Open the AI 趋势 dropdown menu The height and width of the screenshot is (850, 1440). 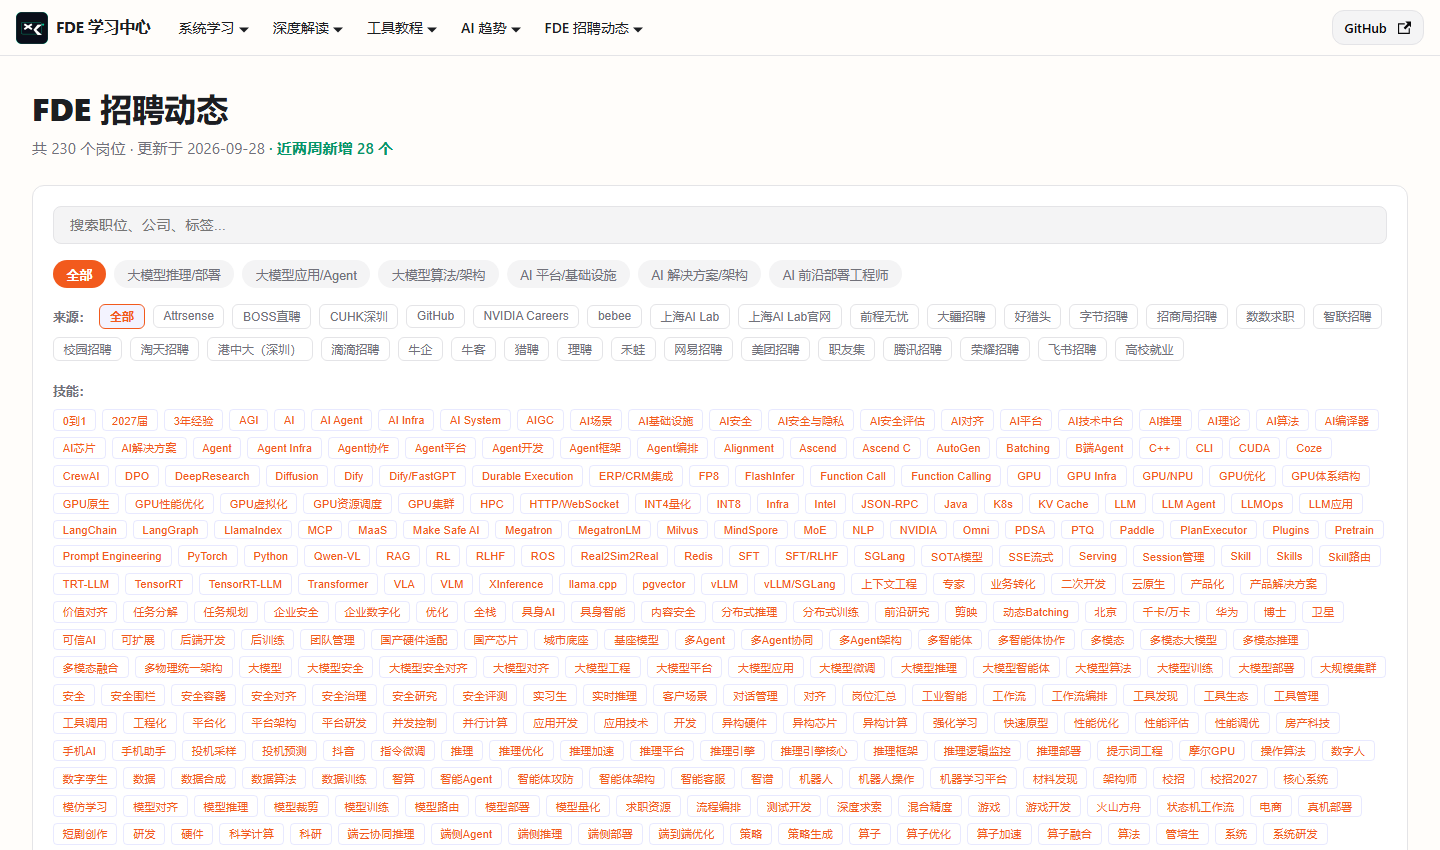[490, 28]
